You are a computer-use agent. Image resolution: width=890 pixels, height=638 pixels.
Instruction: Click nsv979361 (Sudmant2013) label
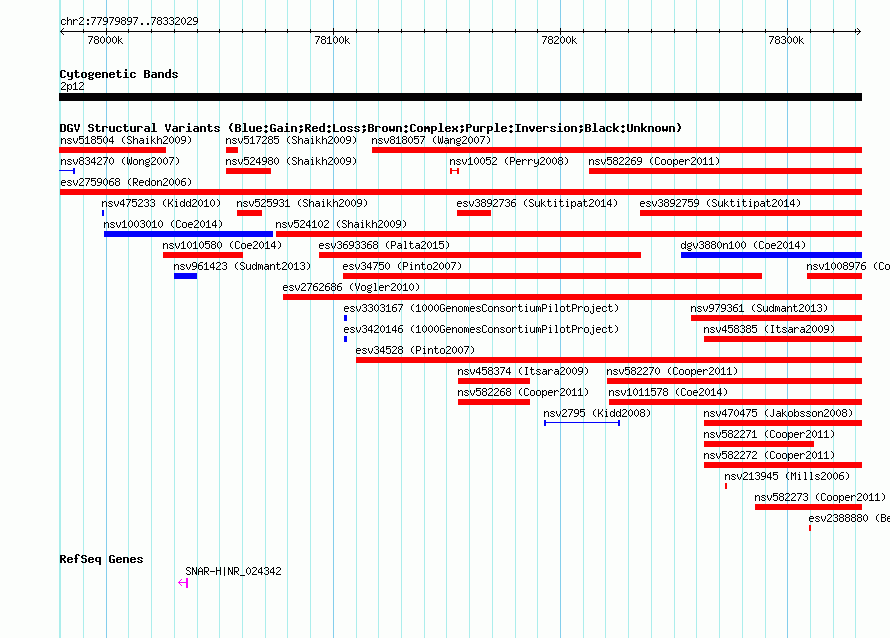coord(759,308)
